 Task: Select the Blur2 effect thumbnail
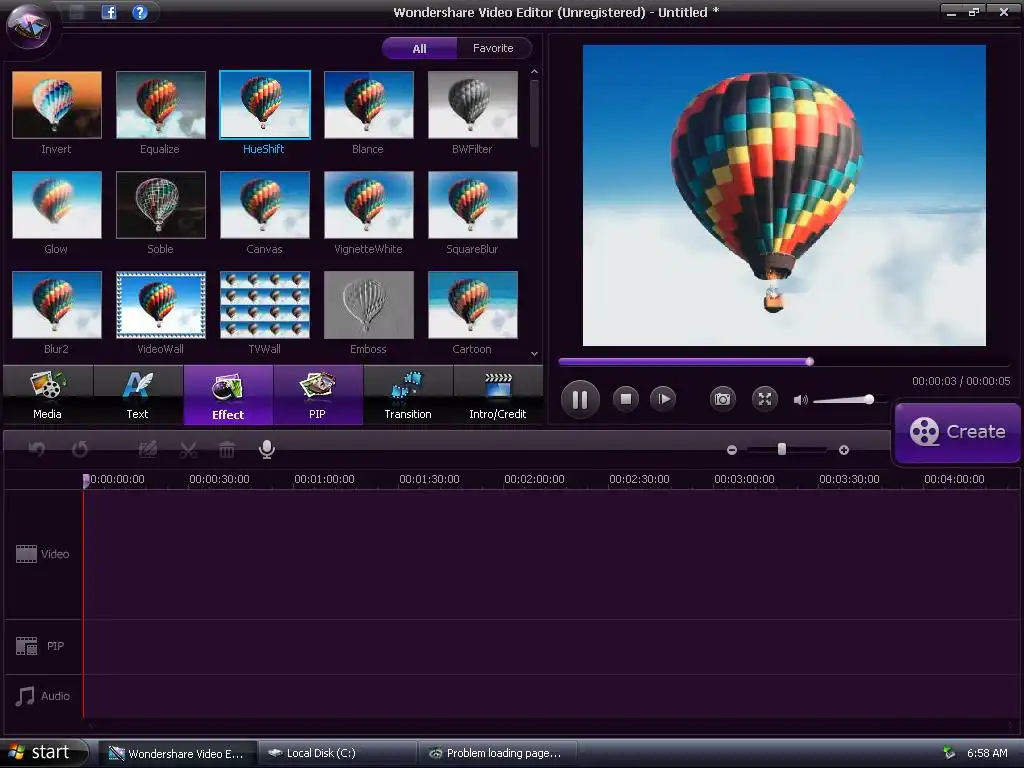[57, 305]
